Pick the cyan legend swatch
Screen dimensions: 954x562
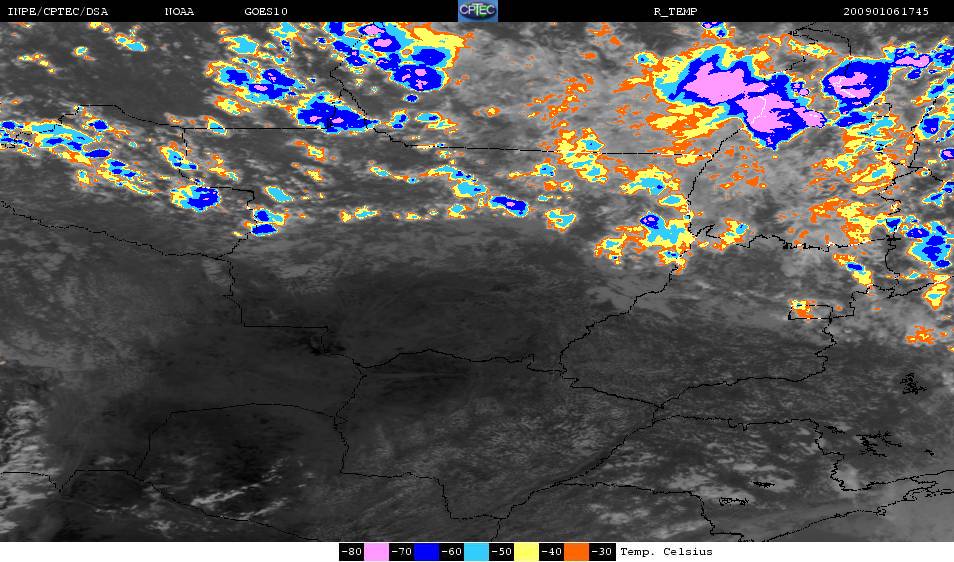pos(476,552)
